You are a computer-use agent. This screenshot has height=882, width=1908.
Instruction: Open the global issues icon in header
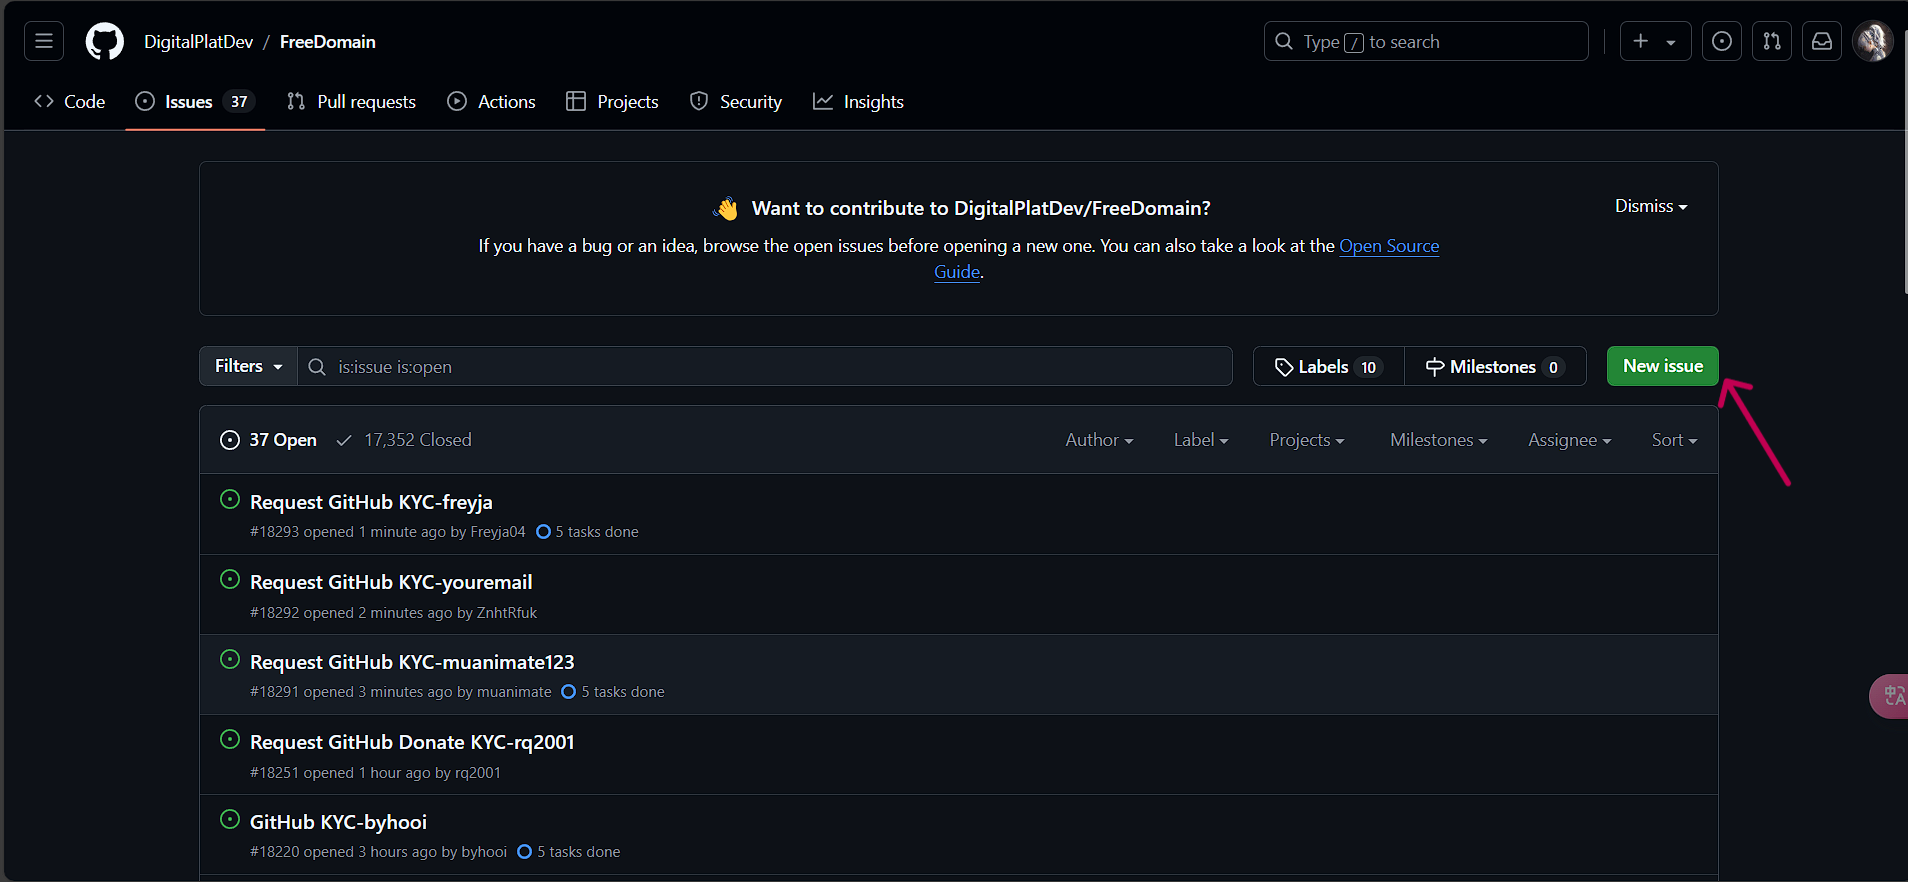(1722, 41)
